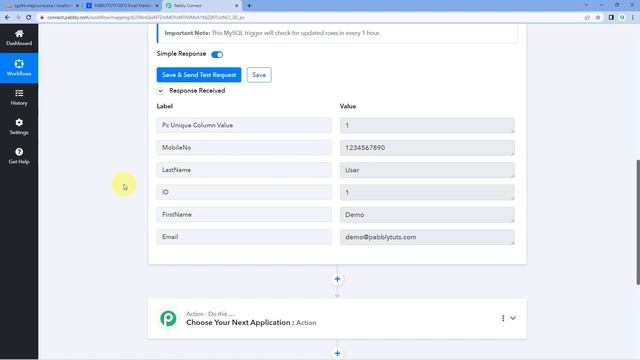Open the History section in the sidebar
This screenshot has height=360, width=640.
click(19, 98)
